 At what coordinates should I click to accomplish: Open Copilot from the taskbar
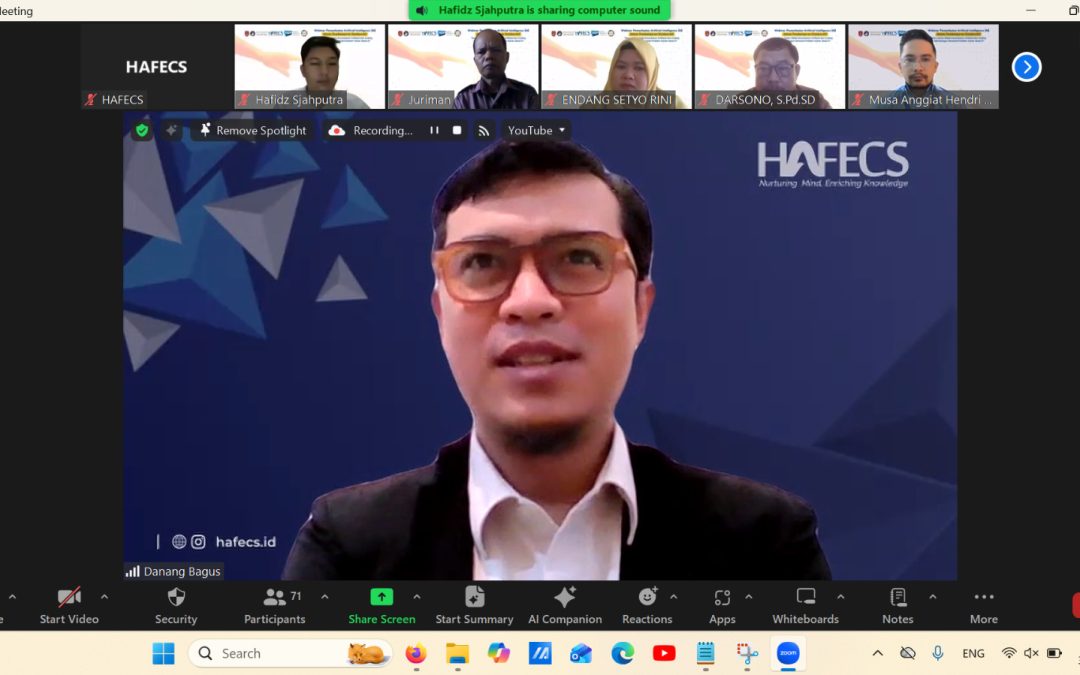coord(499,653)
